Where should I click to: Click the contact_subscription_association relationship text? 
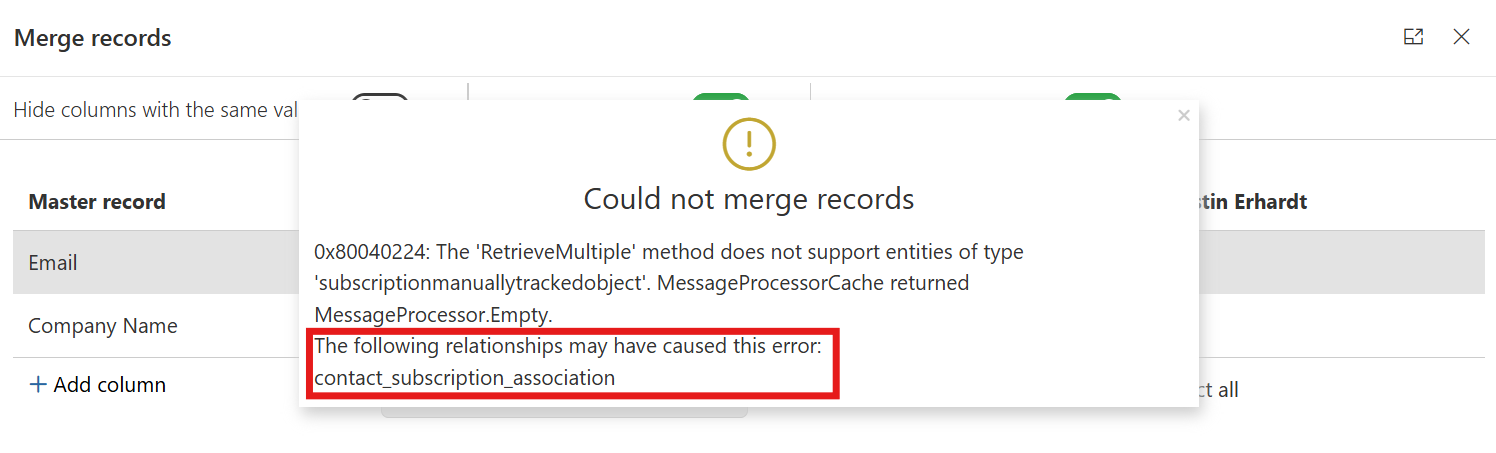click(465, 378)
